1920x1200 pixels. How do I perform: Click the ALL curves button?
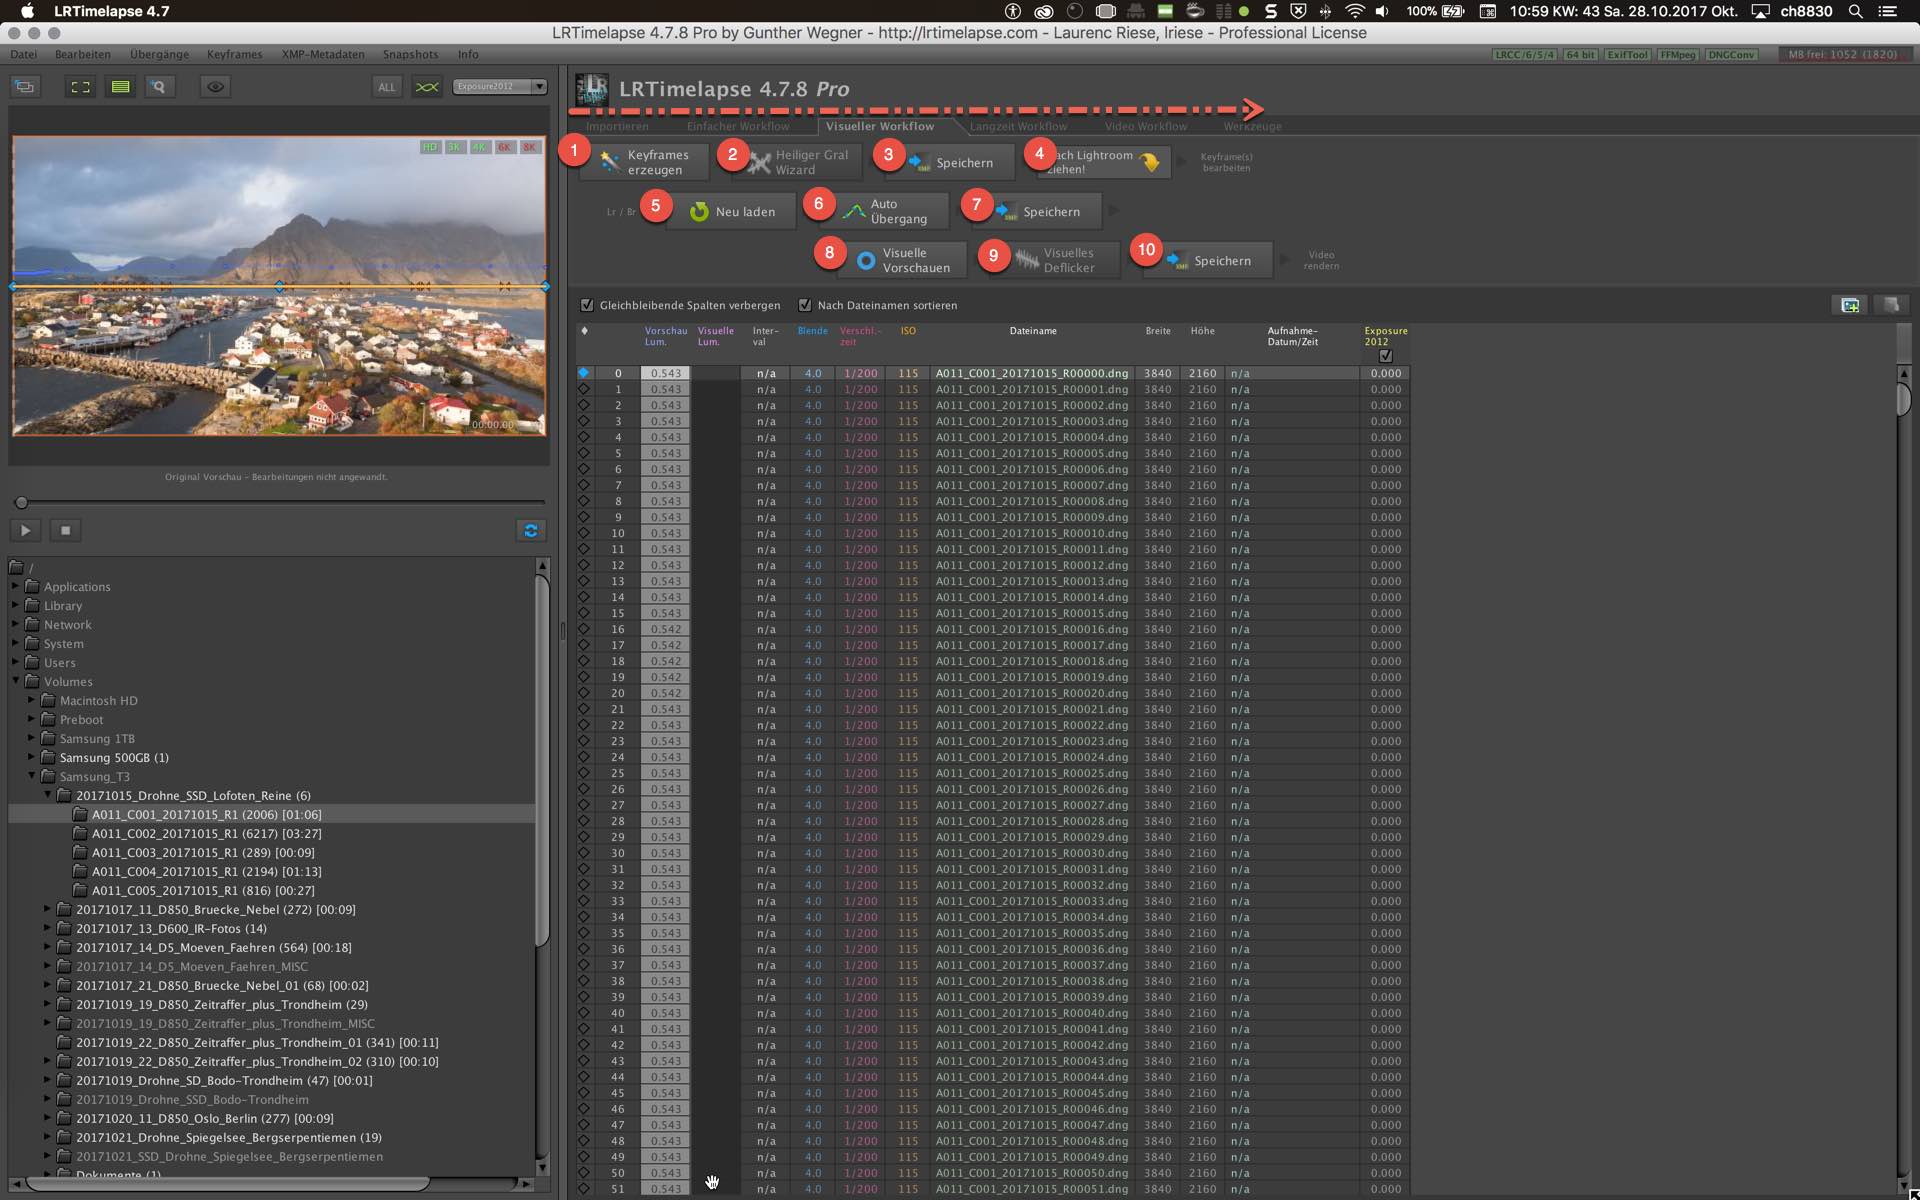tap(387, 87)
